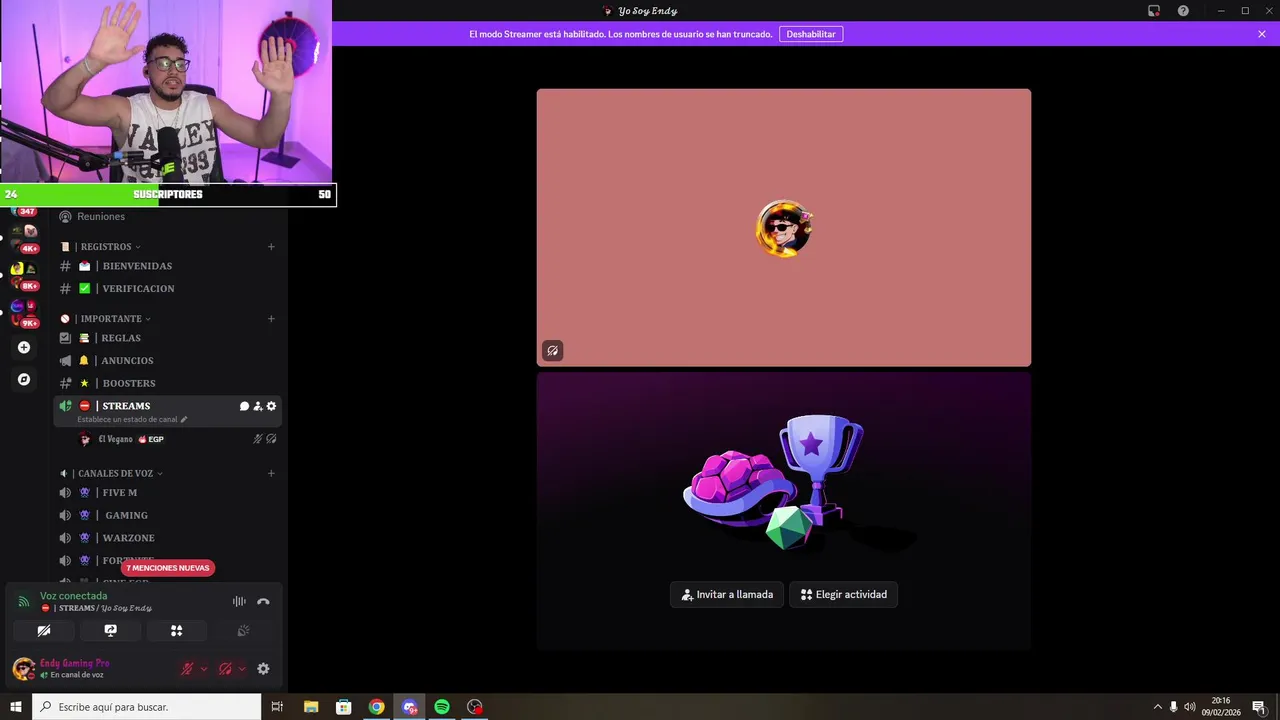Screen dimensions: 1280x720
Task: Click Deshabilitar streamer mode button
Action: (x=811, y=34)
